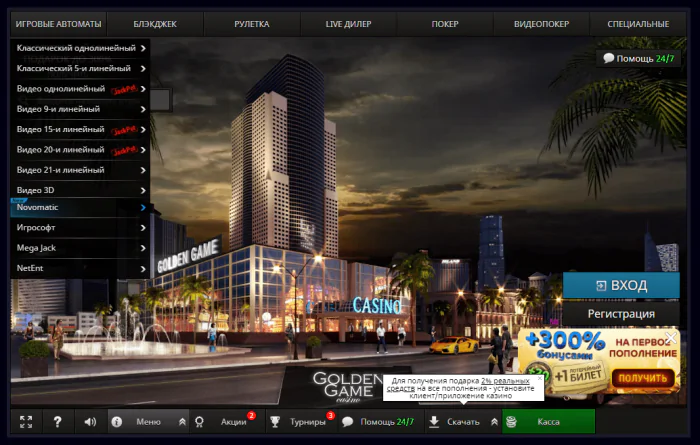Switch to РУЛЕТКА tab

click(x=252, y=24)
